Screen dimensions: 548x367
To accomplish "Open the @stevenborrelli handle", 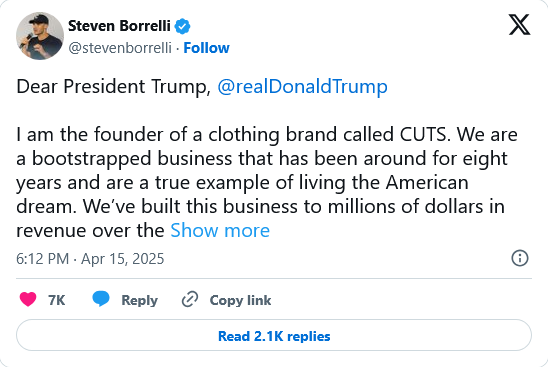I will tap(120, 48).
